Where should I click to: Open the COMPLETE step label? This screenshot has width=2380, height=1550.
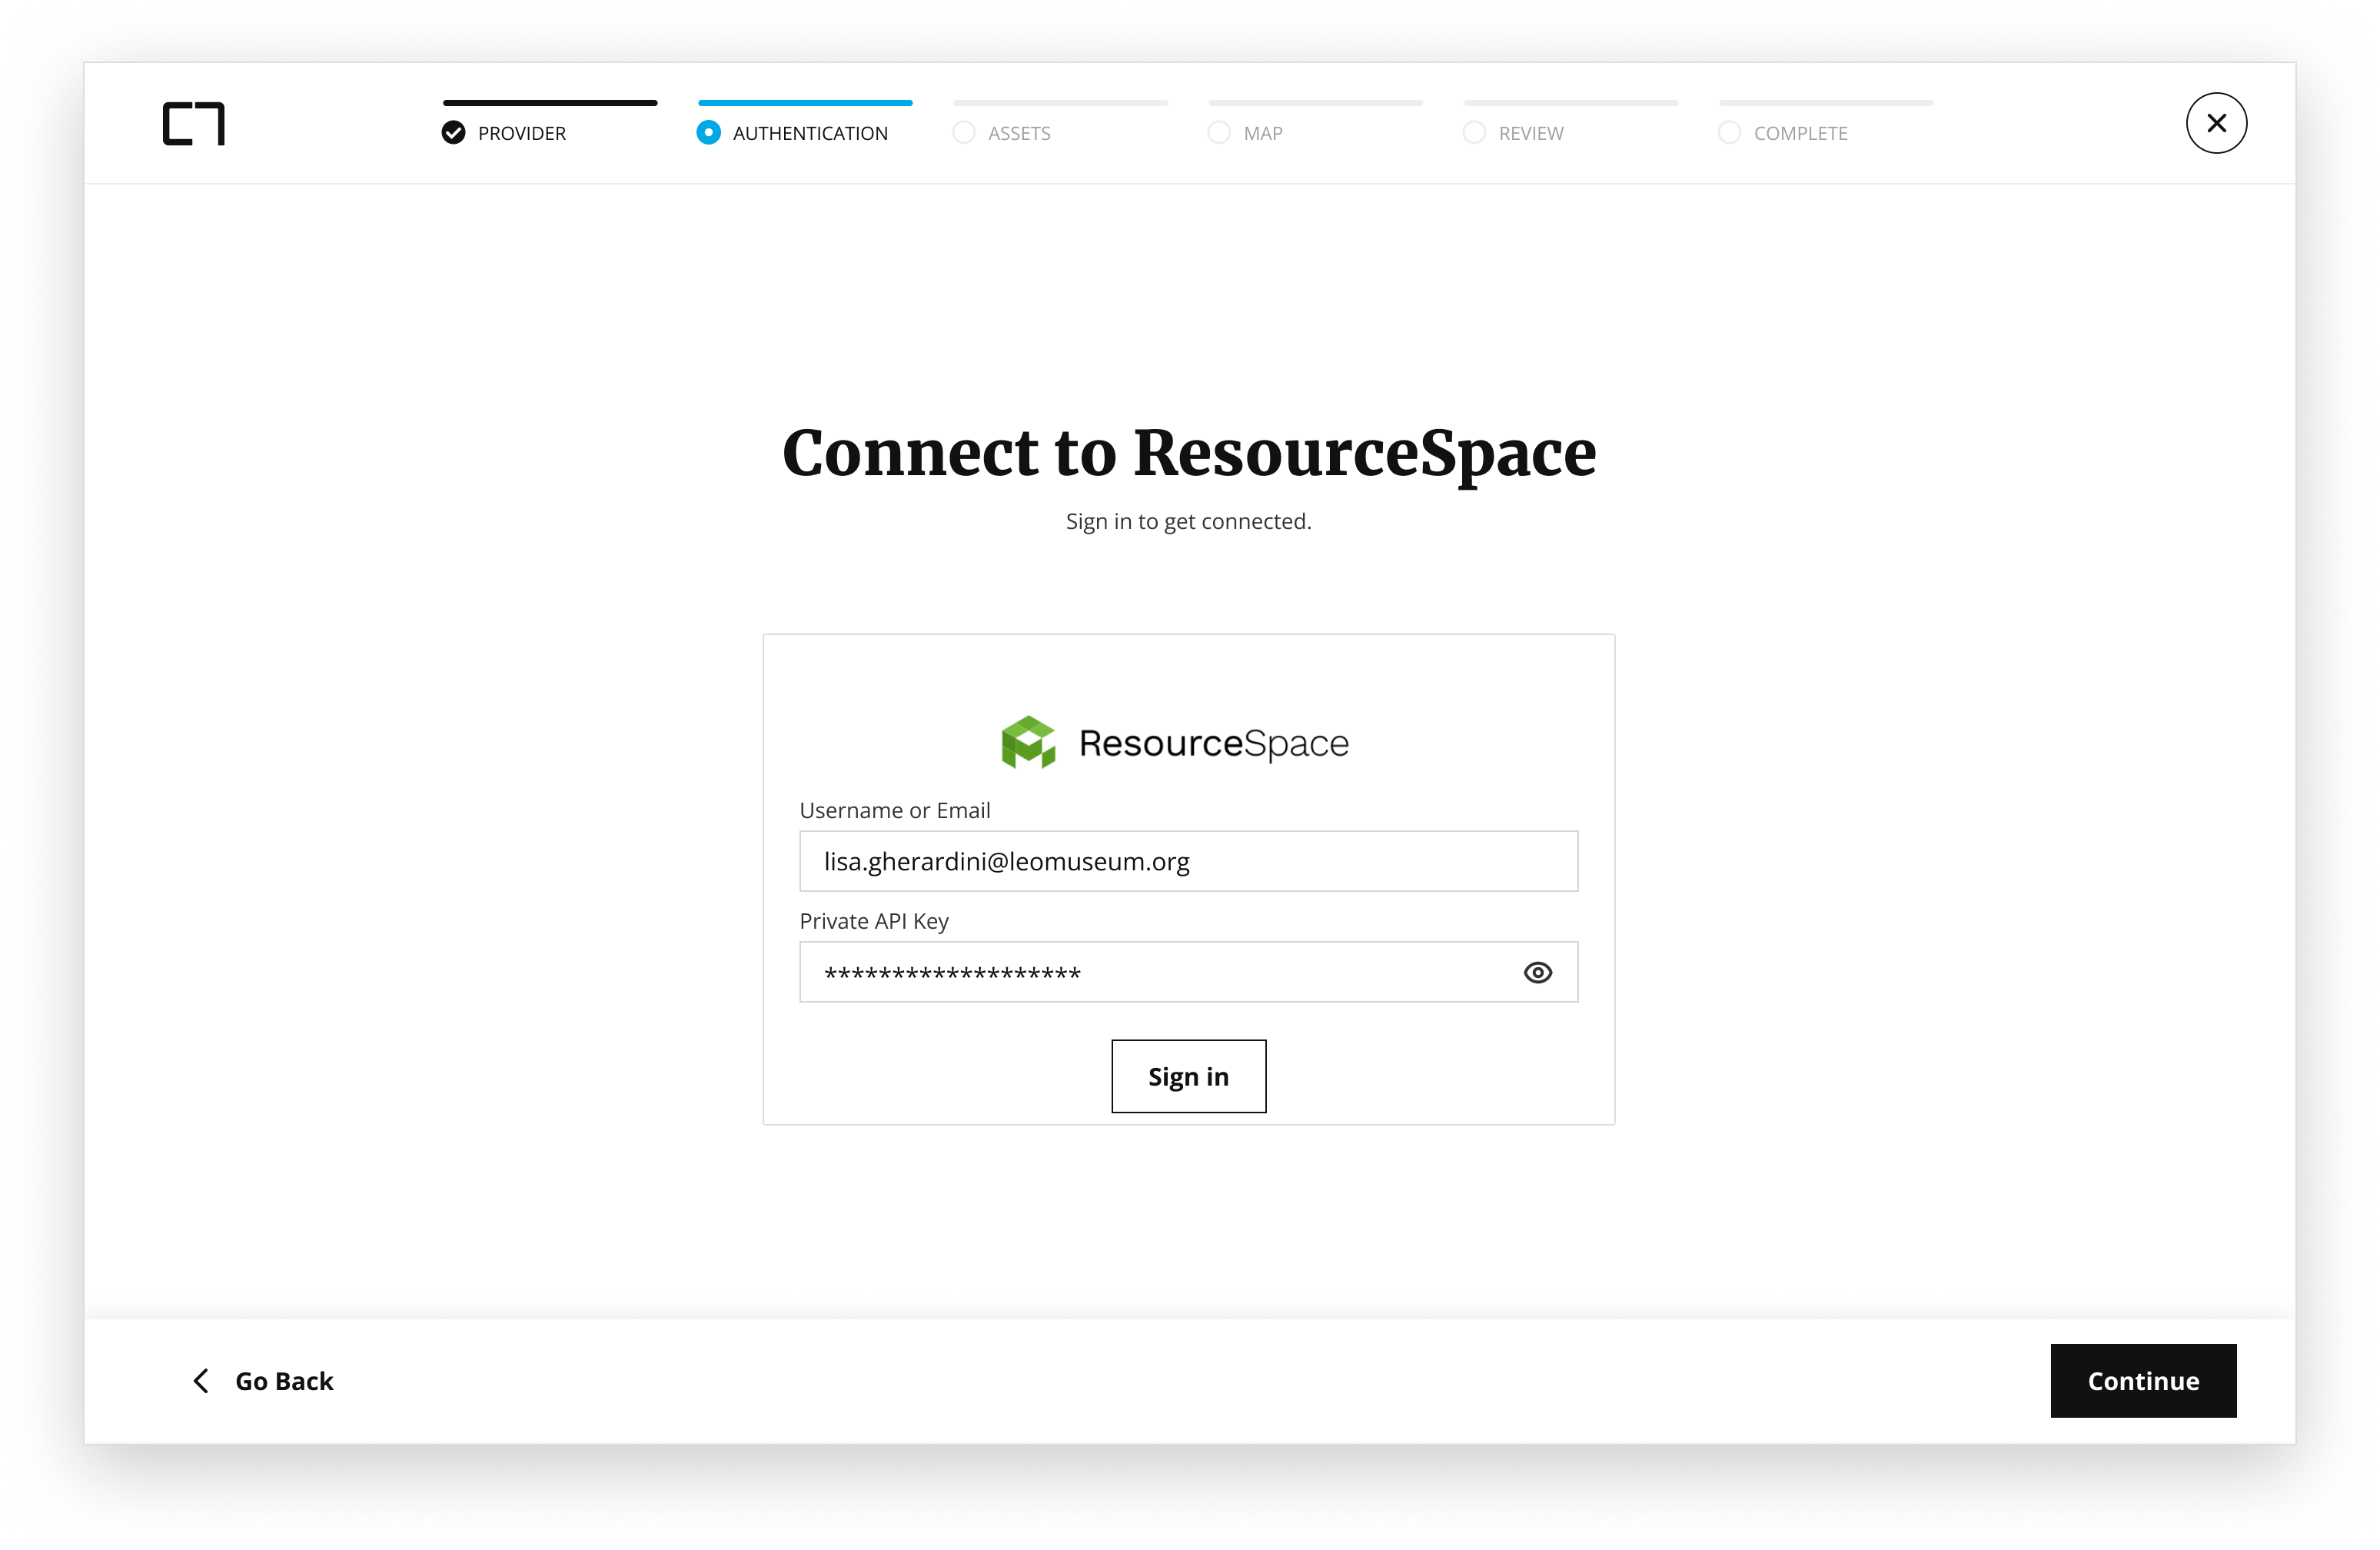(1800, 133)
